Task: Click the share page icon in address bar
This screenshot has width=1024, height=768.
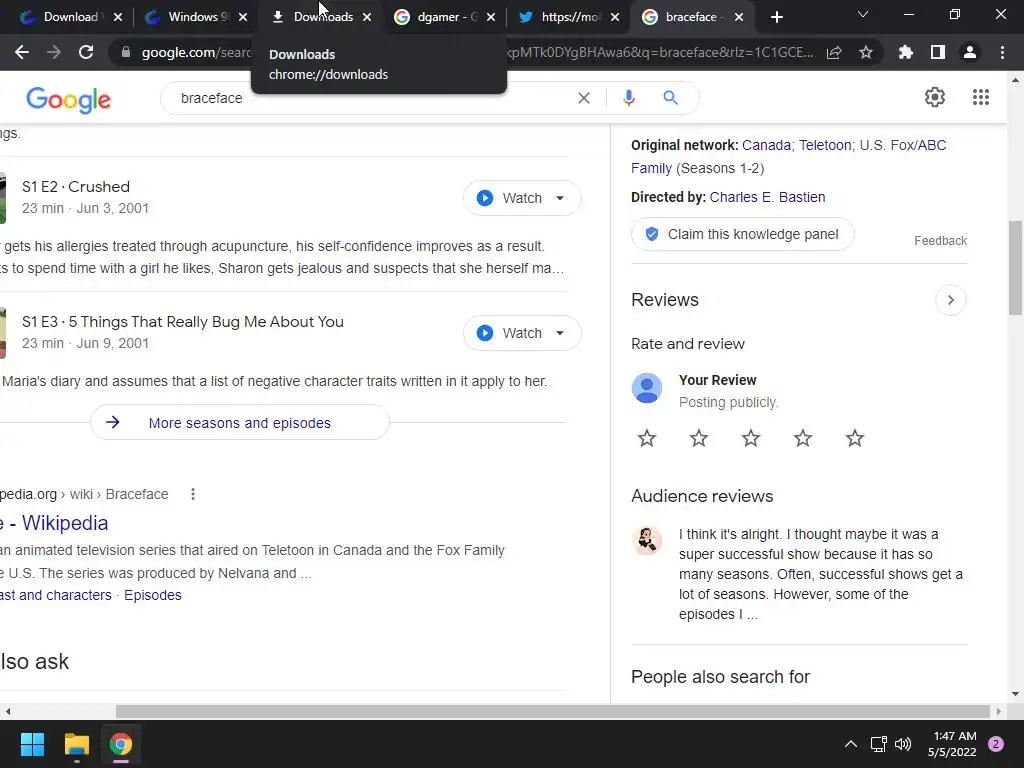Action: tap(834, 52)
